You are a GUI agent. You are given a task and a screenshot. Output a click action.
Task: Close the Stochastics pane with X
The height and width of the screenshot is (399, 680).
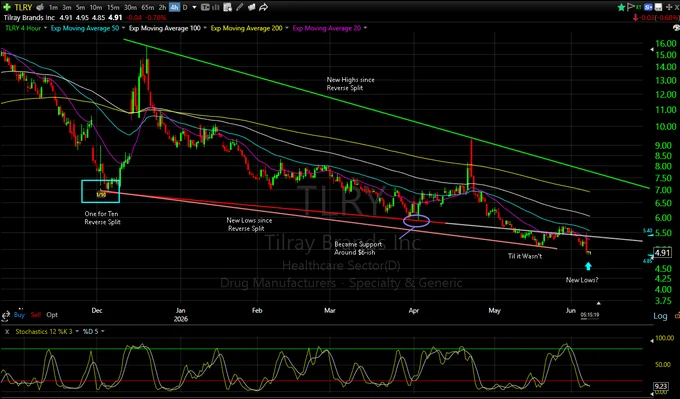pyautogui.click(x=7, y=331)
